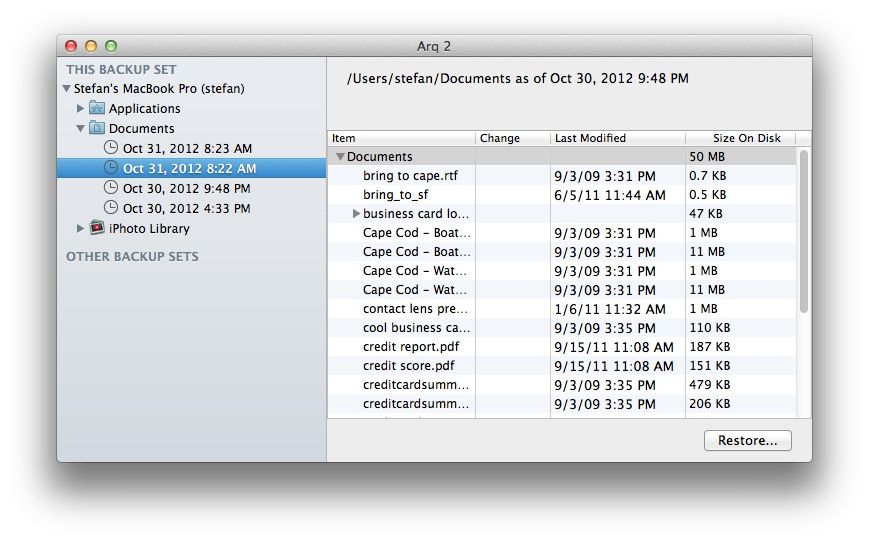The height and width of the screenshot is (541, 869).
Task: Minimize the Arq 2 window
Action: click(x=91, y=46)
